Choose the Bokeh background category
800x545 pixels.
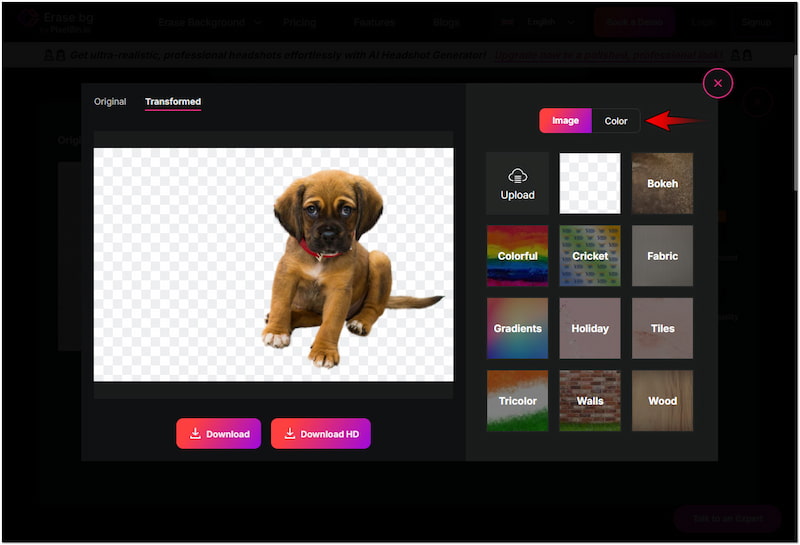(x=662, y=184)
